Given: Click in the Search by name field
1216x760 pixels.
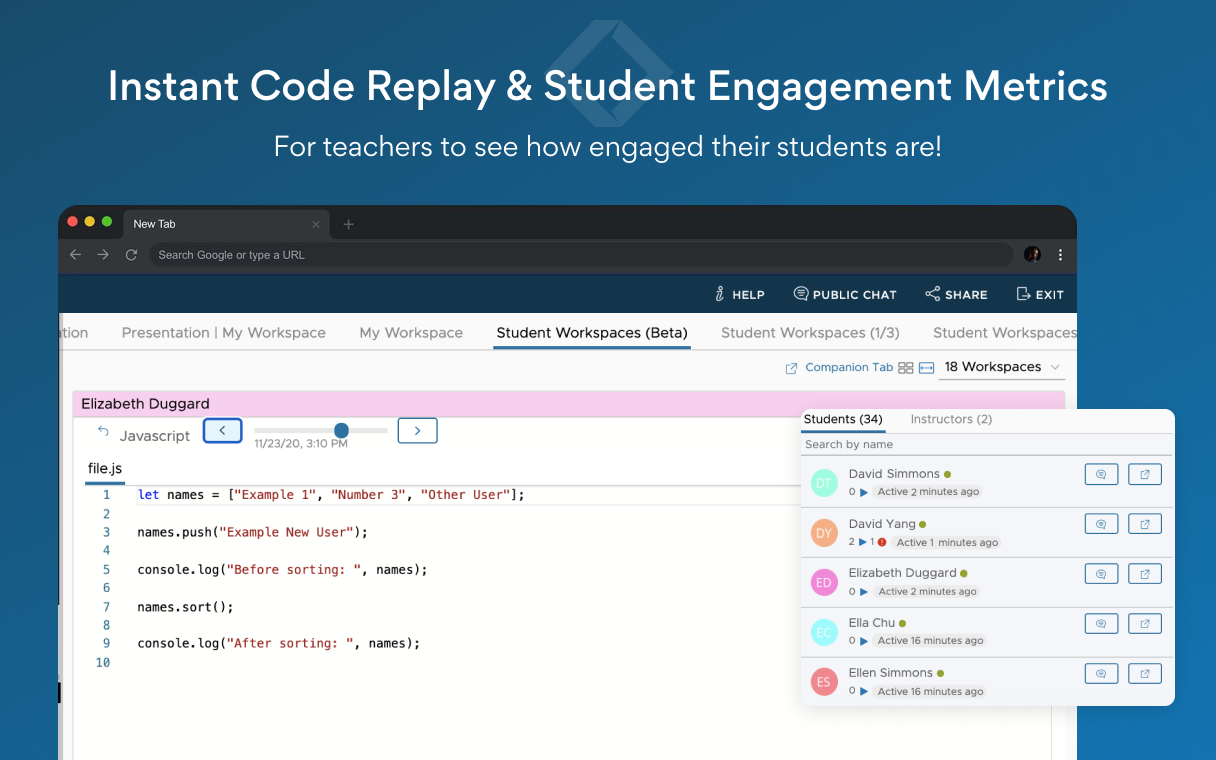Looking at the screenshot, I should coord(985,444).
